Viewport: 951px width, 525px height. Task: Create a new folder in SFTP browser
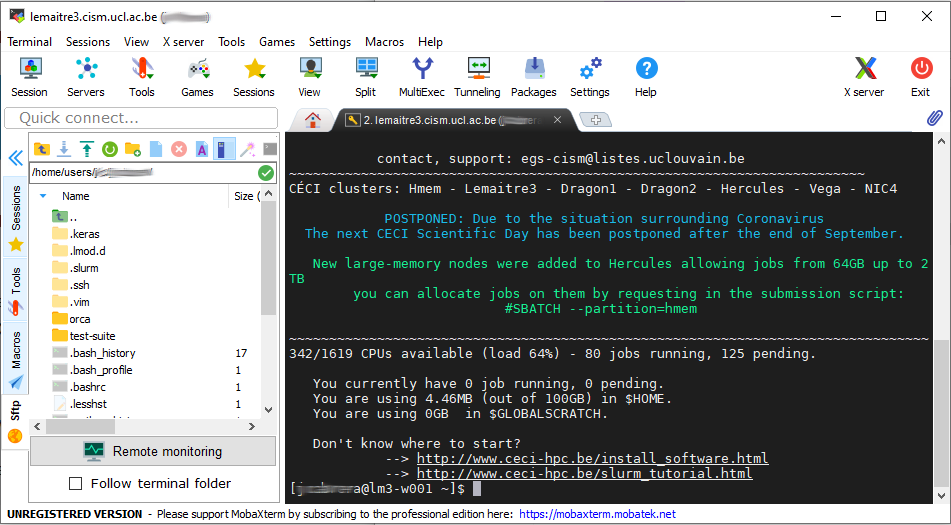pos(132,149)
